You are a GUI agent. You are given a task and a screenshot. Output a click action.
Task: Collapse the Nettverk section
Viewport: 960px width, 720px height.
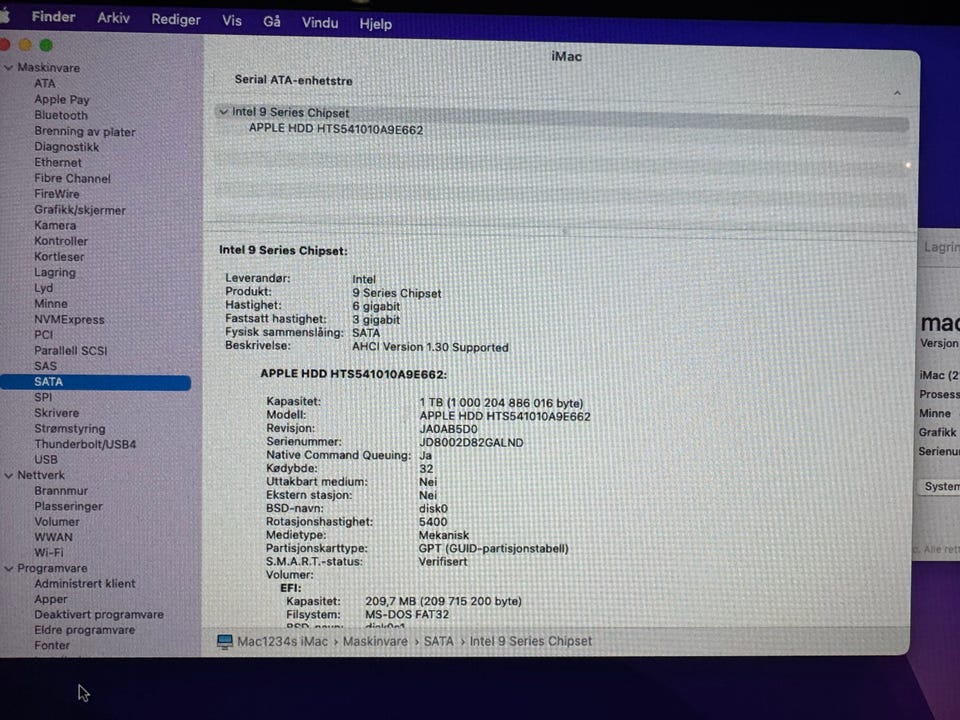coord(9,475)
